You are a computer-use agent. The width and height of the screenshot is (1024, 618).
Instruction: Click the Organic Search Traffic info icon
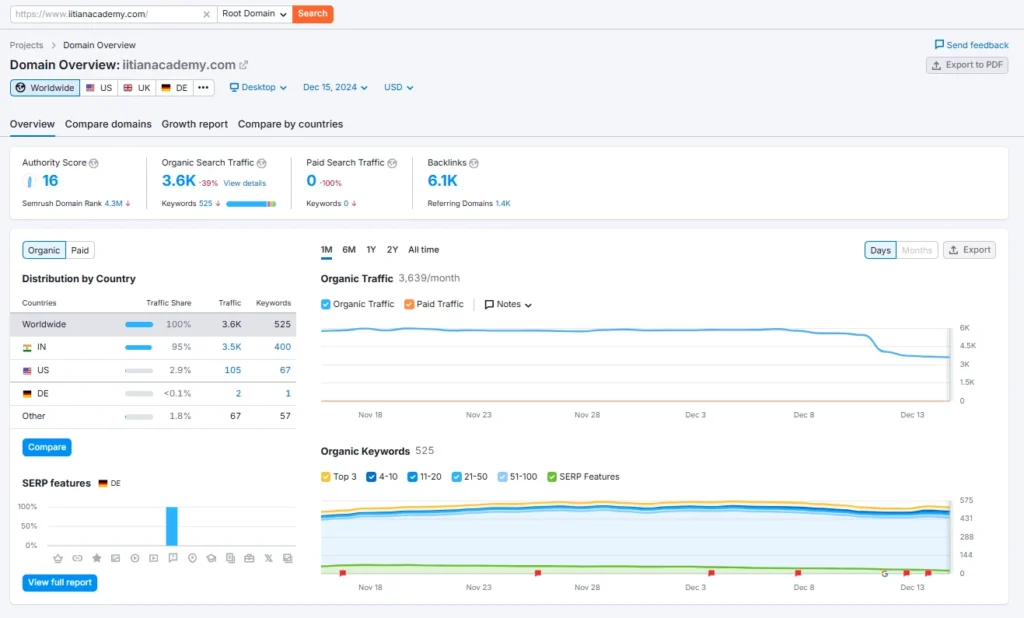coord(261,163)
